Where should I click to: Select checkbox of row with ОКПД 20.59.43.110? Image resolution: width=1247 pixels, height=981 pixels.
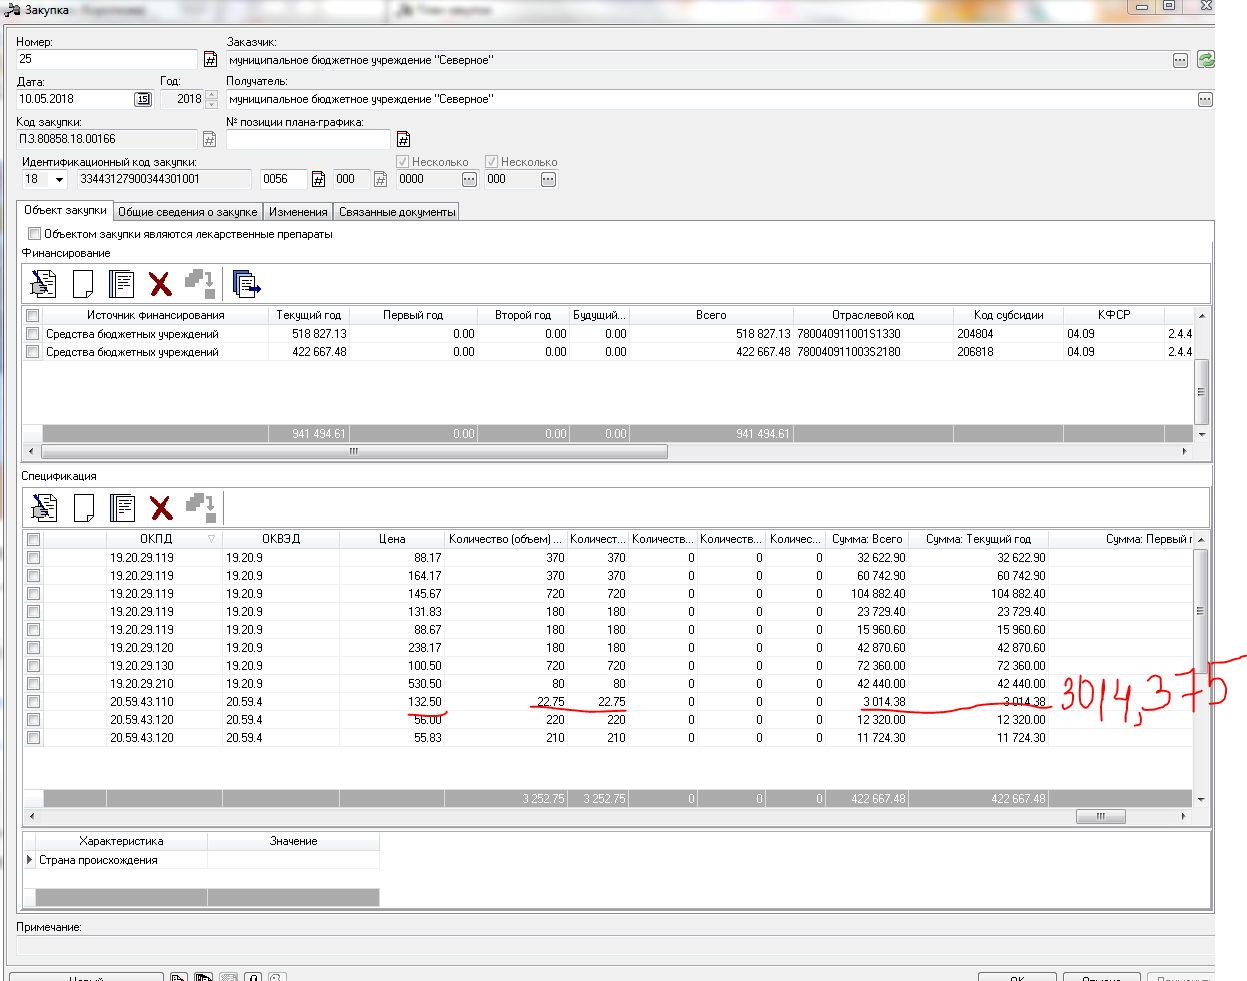point(33,702)
